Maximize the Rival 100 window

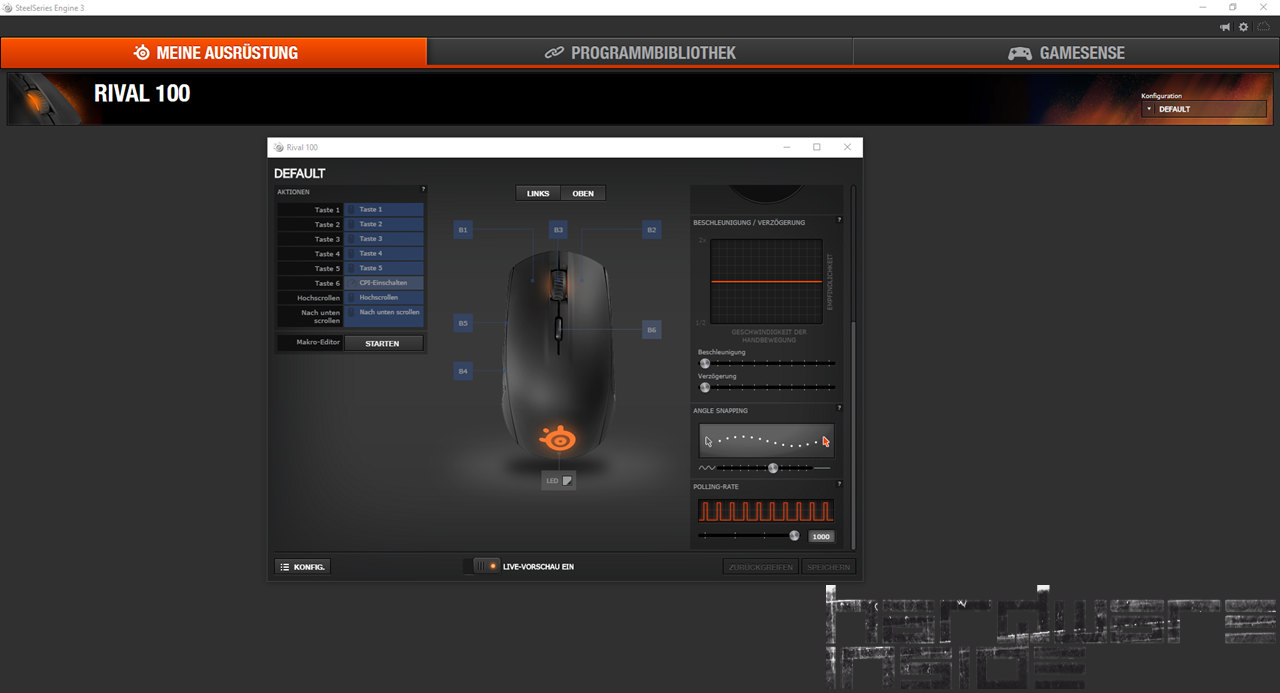coord(816,147)
